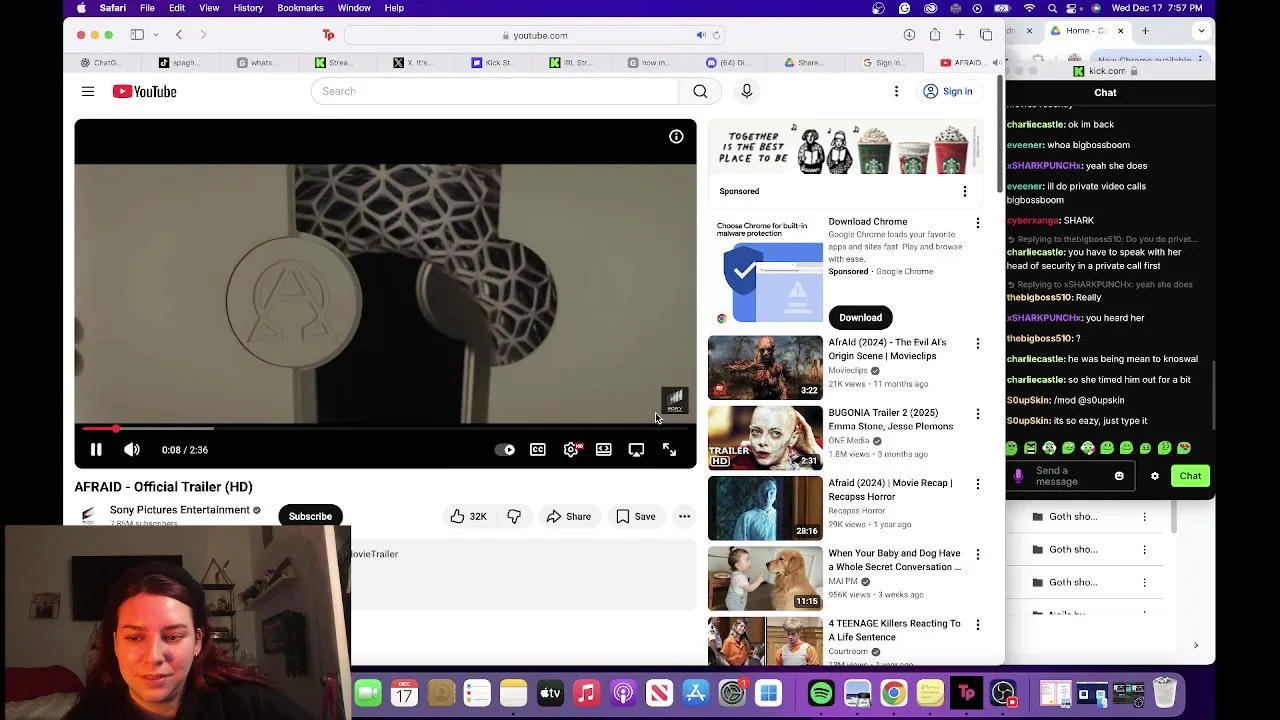This screenshot has width=1280, height=720.
Task: Start voice search with microphone icon
Action: pyautogui.click(x=746, y=91)
